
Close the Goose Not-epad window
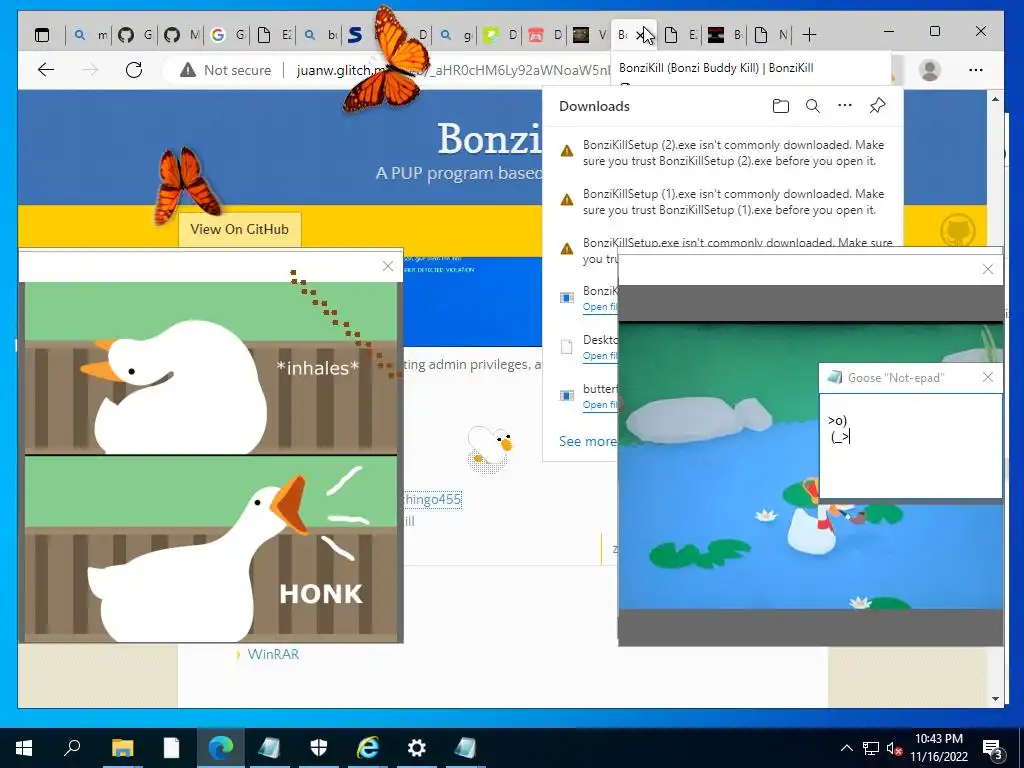click(x=987, y=377)
